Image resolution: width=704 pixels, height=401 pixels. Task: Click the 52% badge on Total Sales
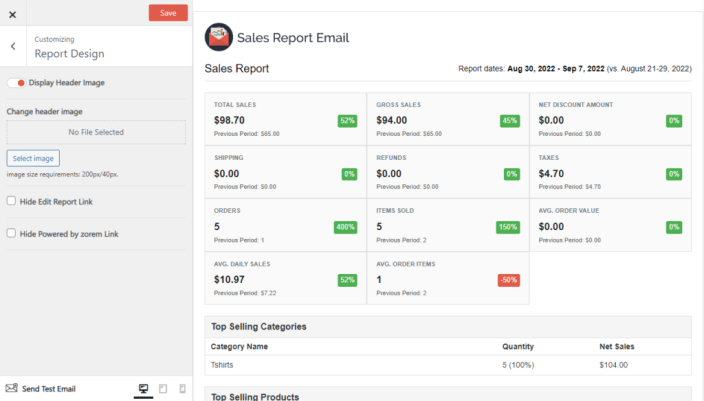click(347, 120)
